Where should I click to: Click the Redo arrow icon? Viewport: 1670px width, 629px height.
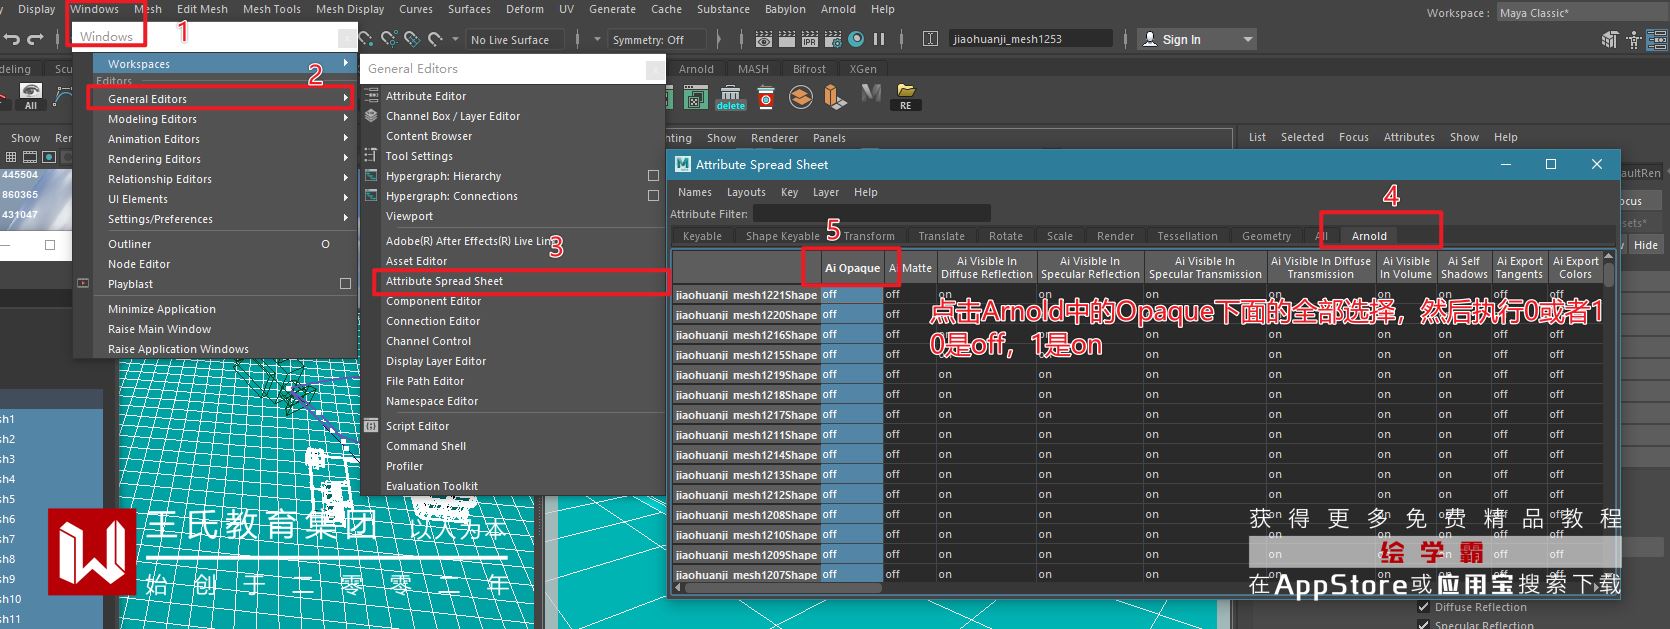(35, 39)
